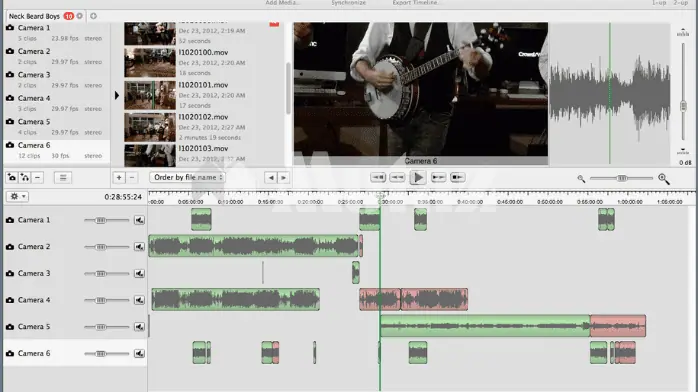The image size is (698, 392).
Task: Click the 0:45:00:00 mark on the ruler
Action: [x=510, y=202]
